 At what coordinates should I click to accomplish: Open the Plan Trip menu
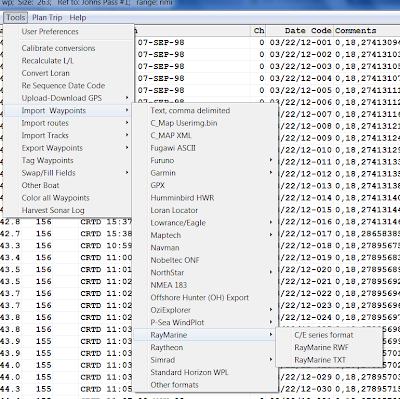tap(47, 18)
